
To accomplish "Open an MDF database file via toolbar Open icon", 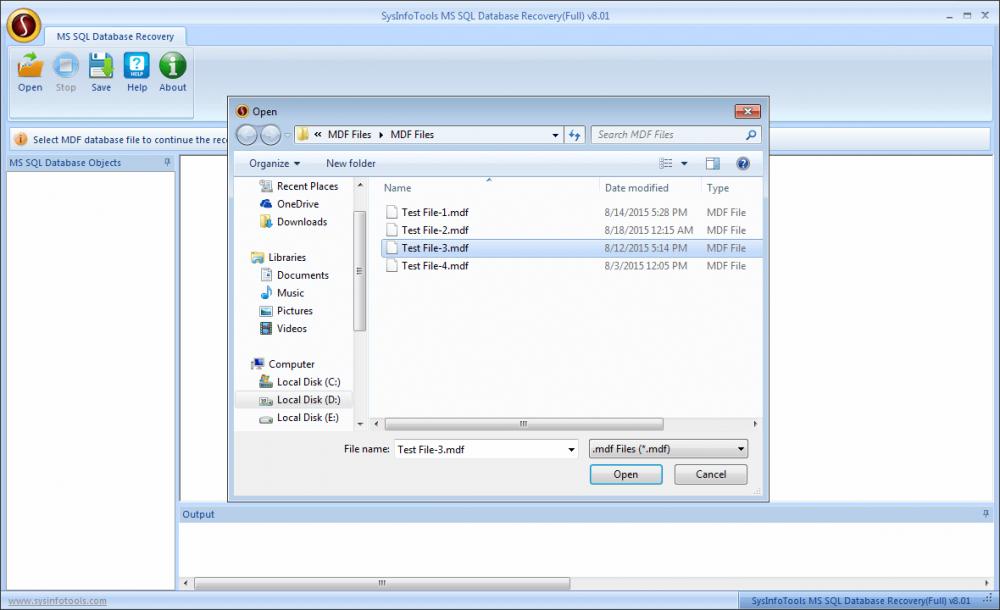I will (29, 70).
